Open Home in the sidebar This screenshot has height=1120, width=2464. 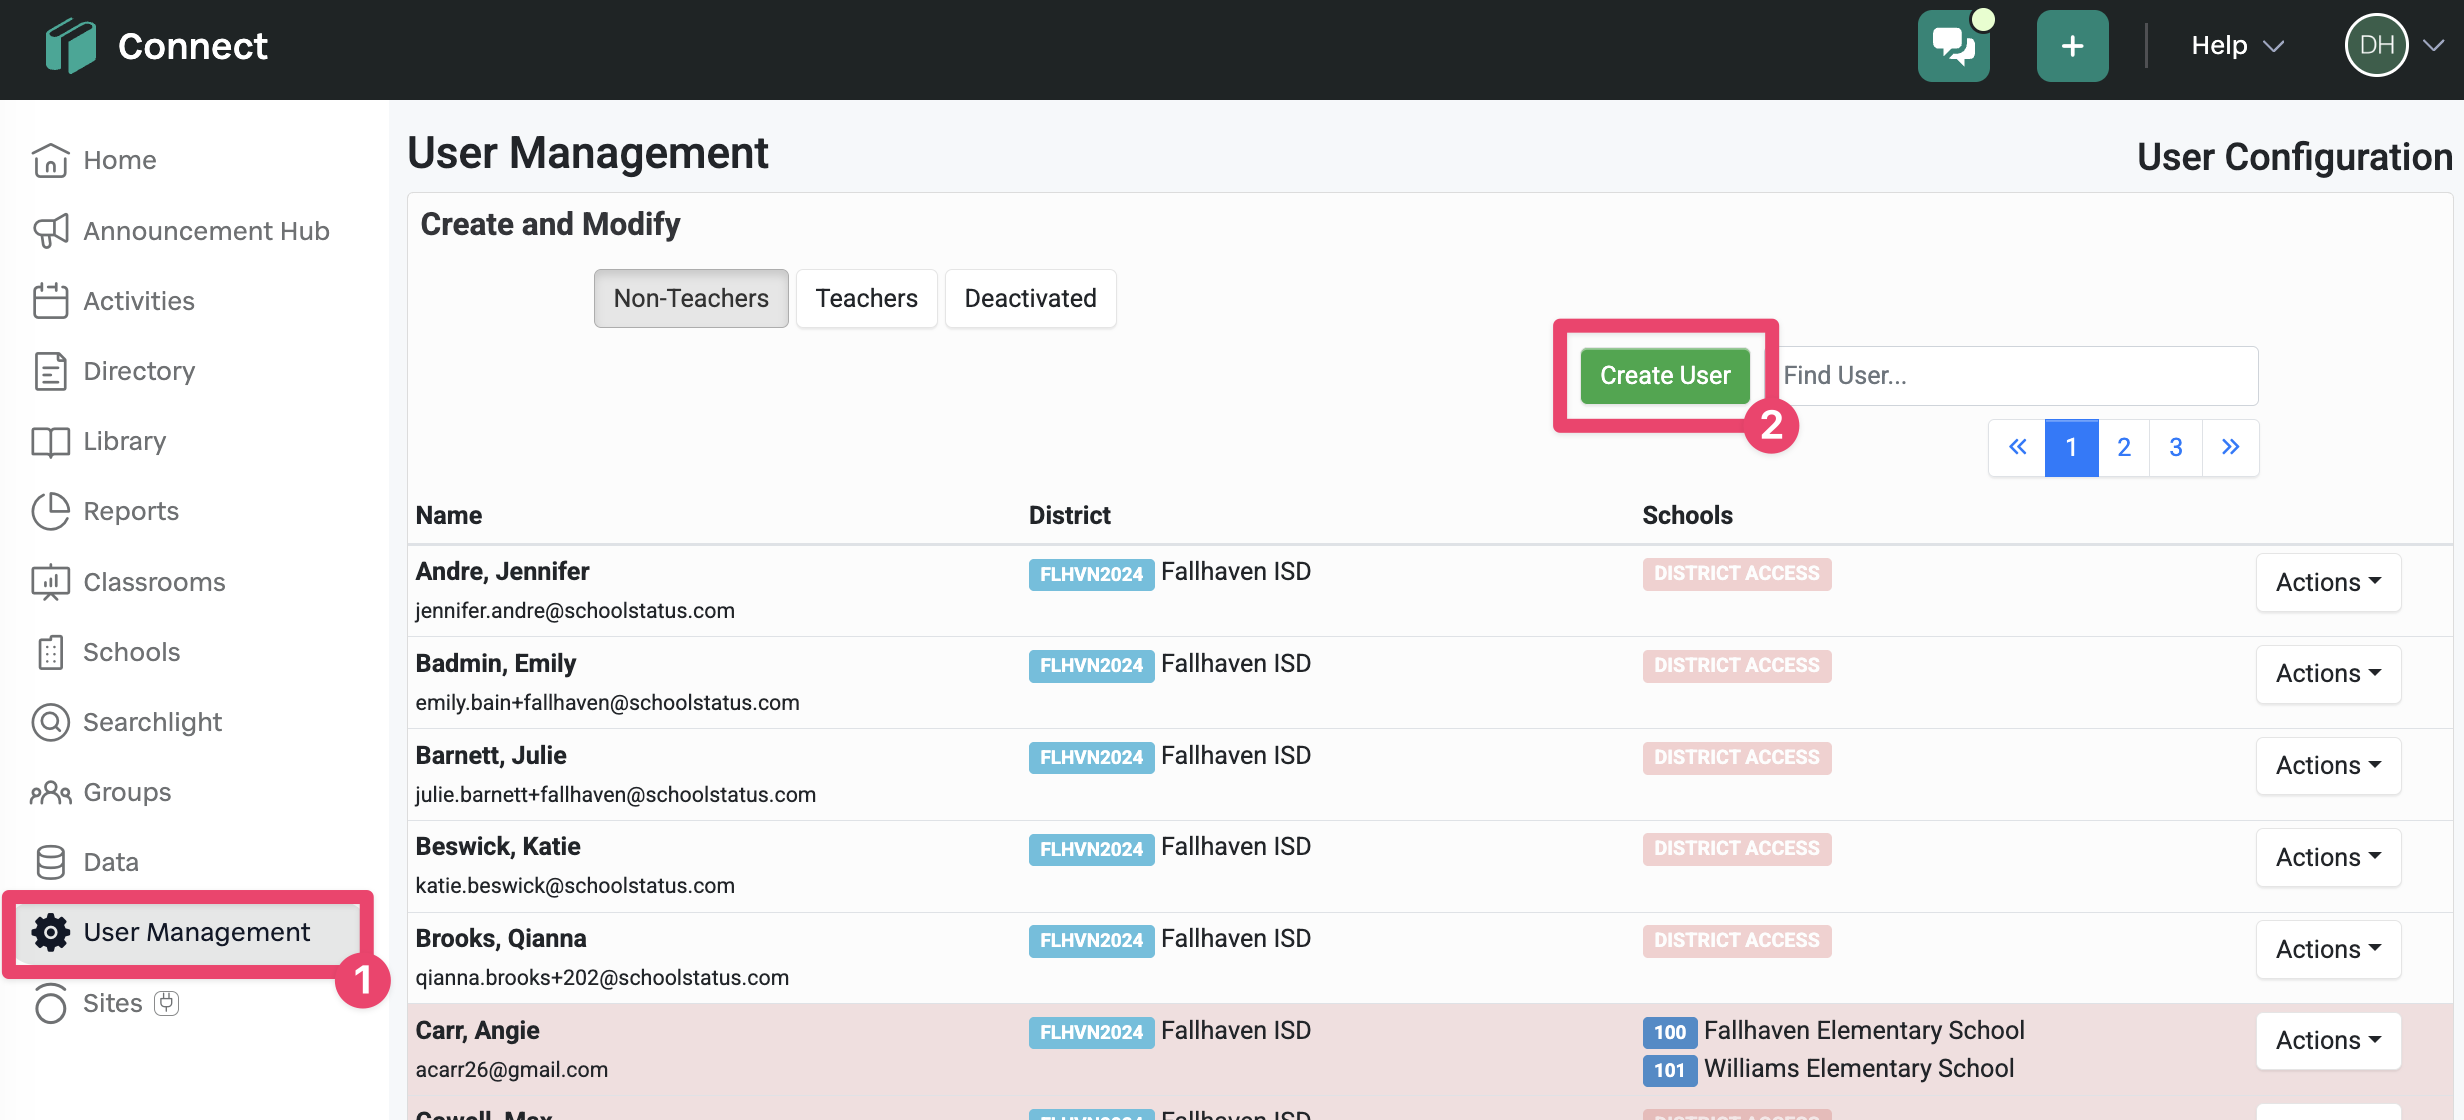pos(120,160)
